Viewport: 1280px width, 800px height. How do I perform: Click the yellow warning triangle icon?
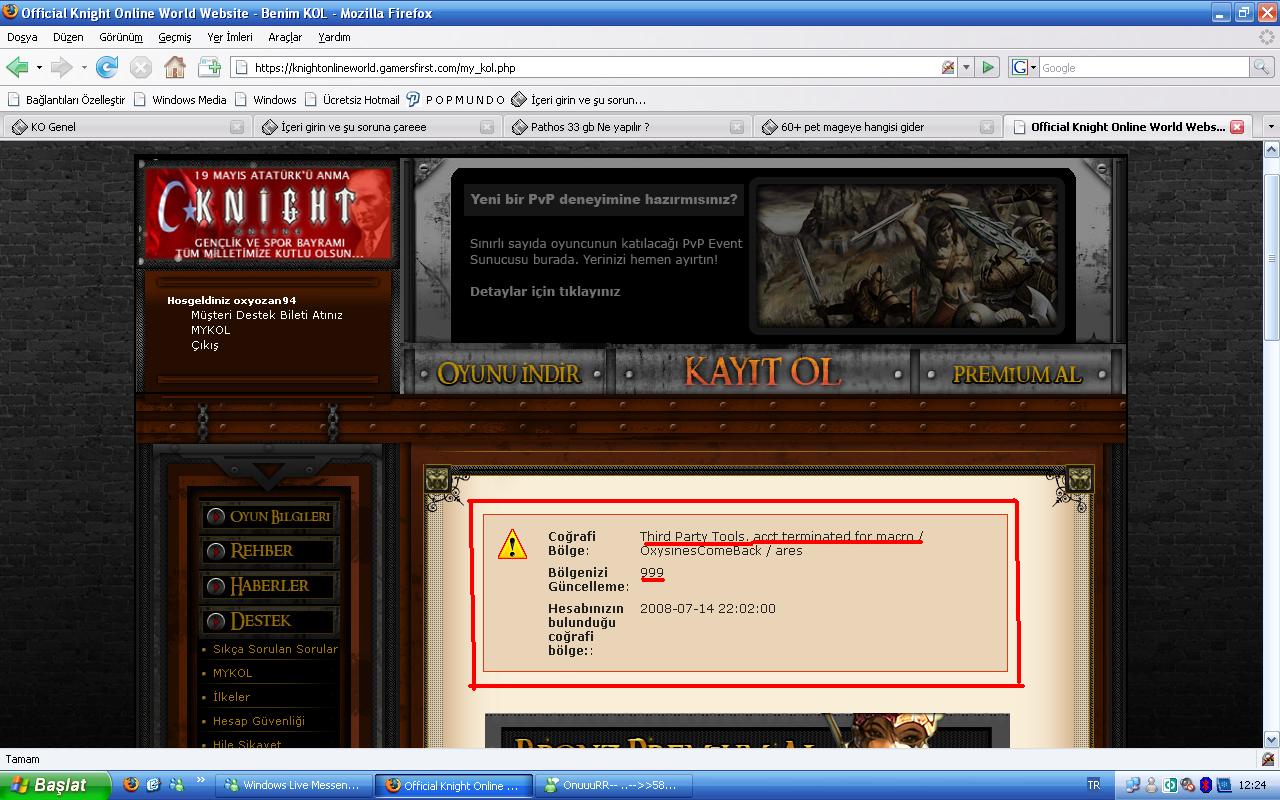[x=512, y=544]
